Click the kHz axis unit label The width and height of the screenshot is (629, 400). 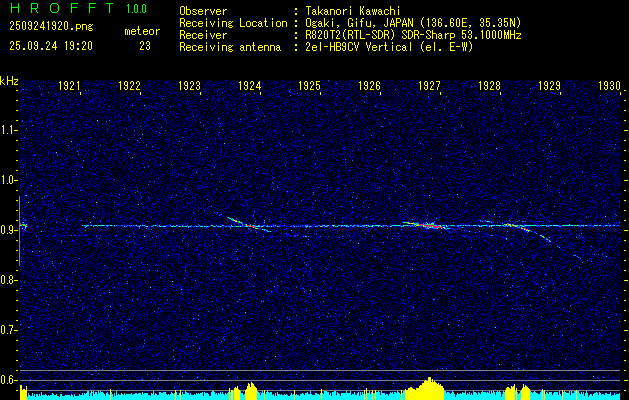click(9, 81)
